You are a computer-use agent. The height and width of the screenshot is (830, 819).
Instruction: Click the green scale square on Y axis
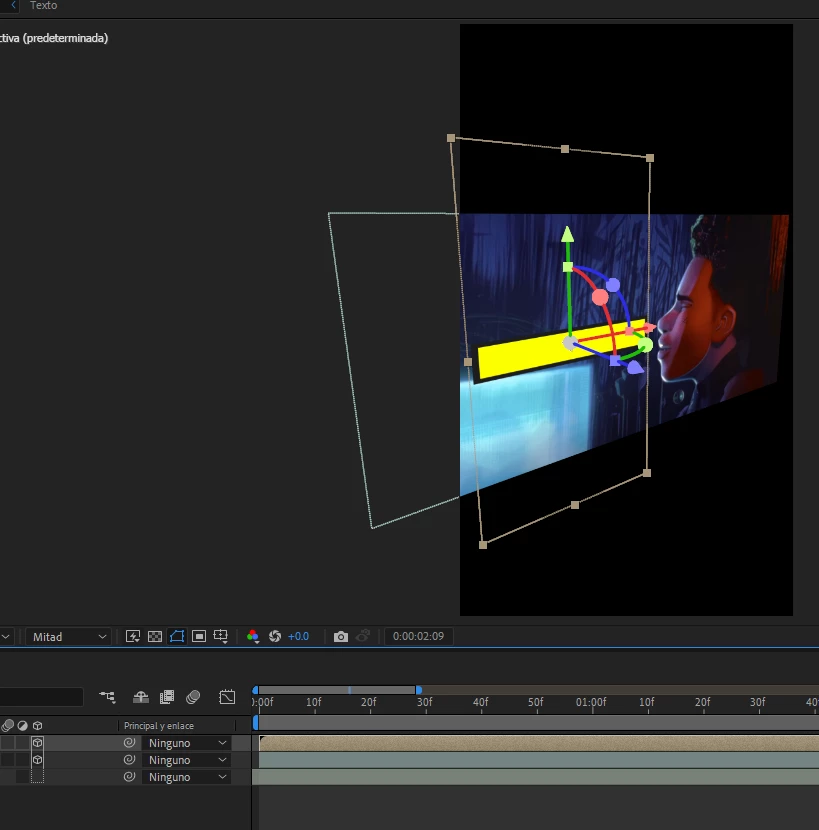568,267
